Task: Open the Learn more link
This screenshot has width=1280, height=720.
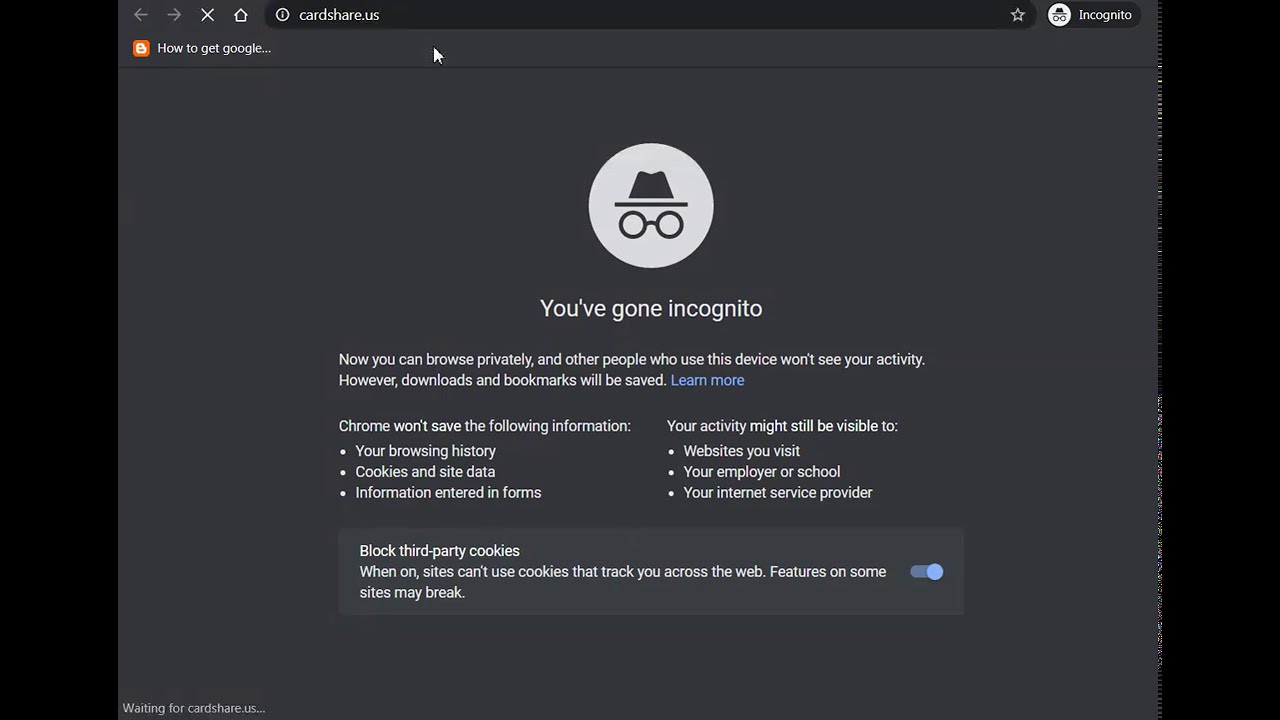Action: pyautogui.click(x=707, y=380)
